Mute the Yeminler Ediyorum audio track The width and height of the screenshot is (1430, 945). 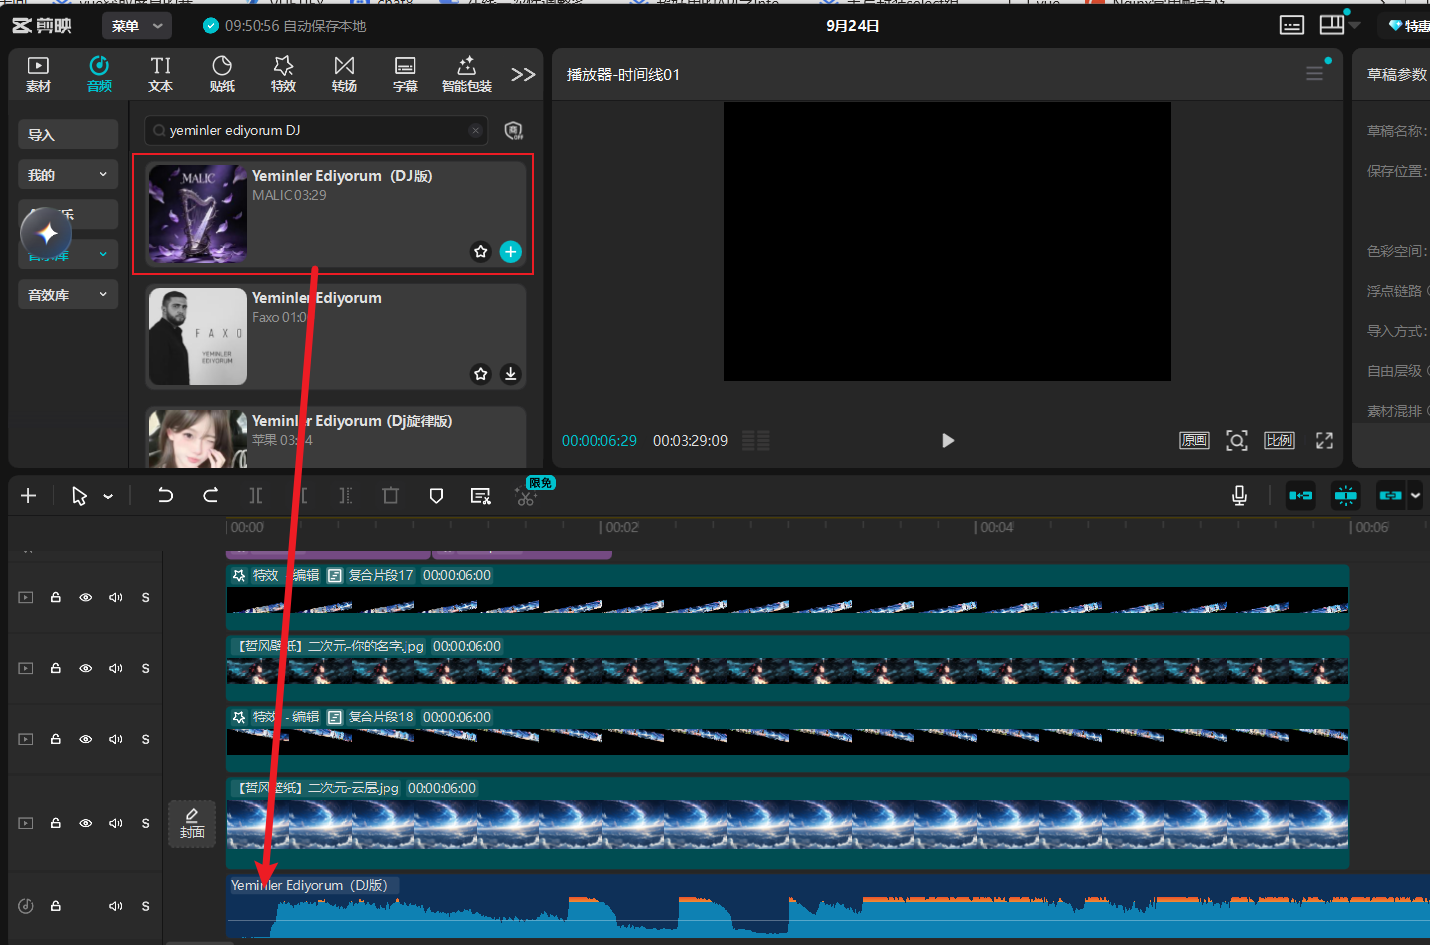[116, 907]
